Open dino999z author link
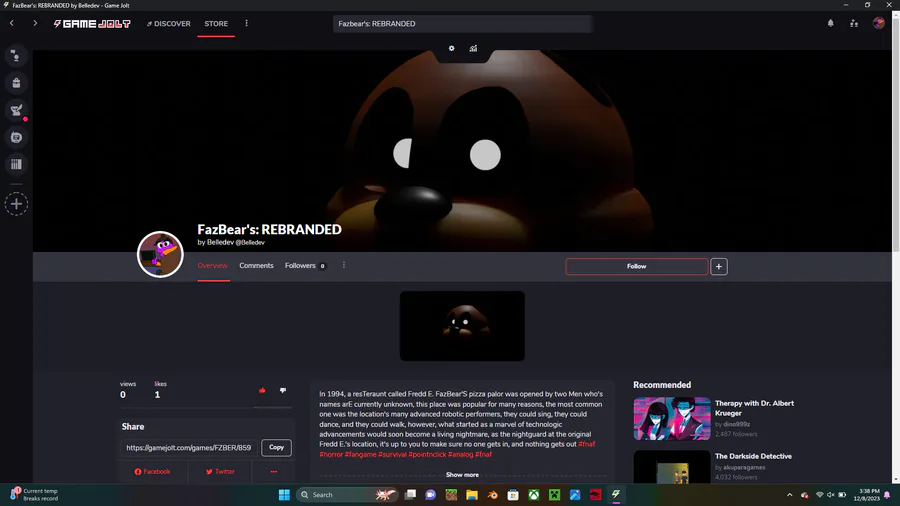Viewport: 900px width, 506px height. (736, 425)
